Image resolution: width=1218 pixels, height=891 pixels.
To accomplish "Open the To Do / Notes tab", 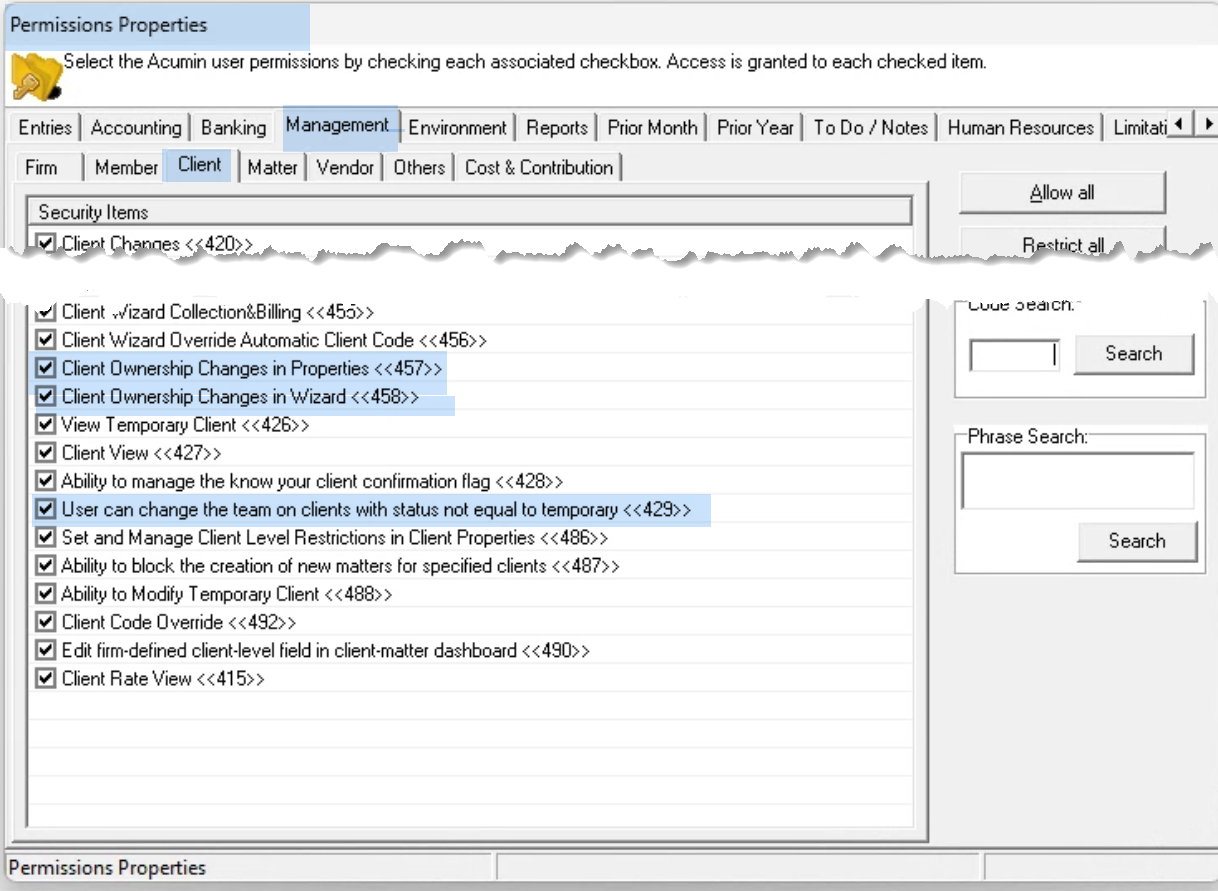I will (871, 128).
